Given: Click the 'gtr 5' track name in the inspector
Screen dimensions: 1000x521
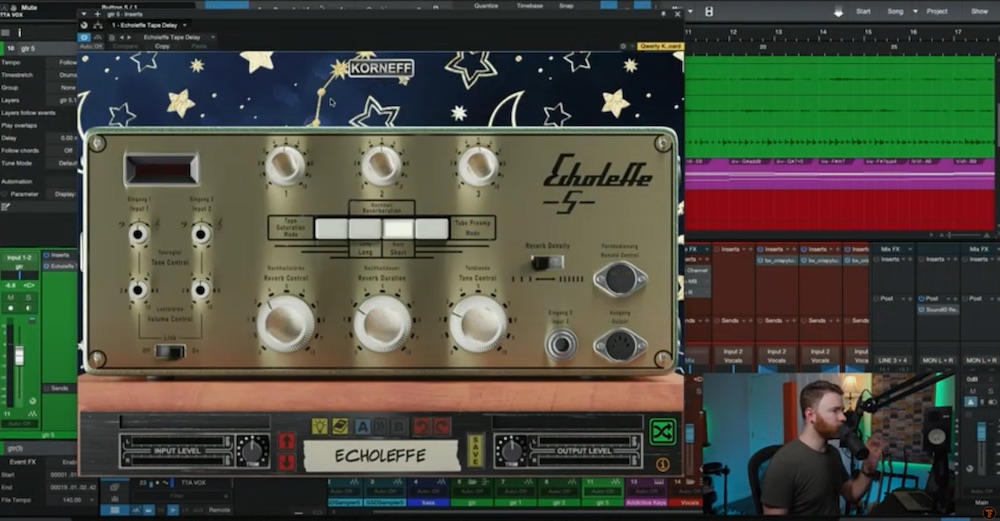Looking at the screenshot, I should (x=28, y=48).
